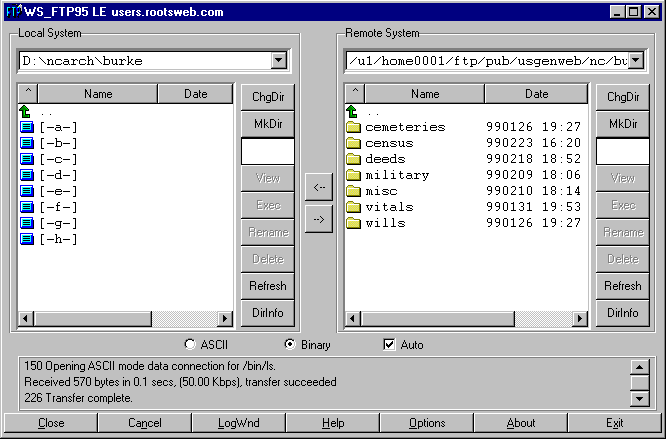Viewport: 666px width, 439px height.
Task: Click the cemeteries folder icon
Action: (352, 127)
